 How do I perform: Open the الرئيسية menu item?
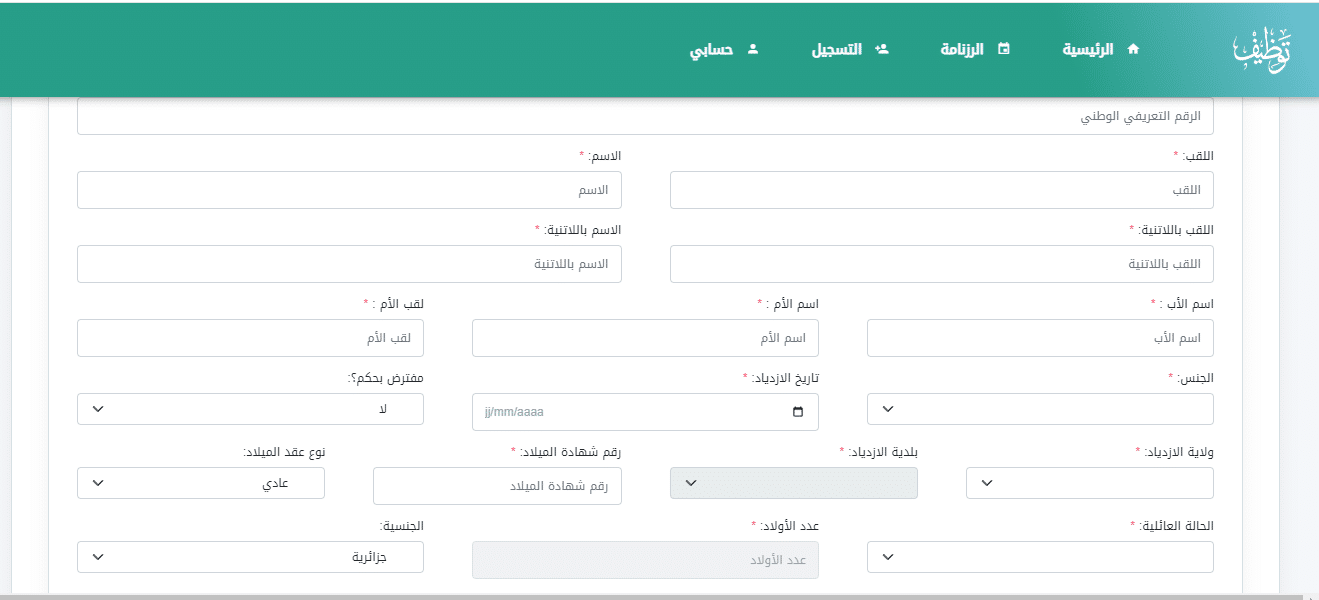click(1087, 49)
